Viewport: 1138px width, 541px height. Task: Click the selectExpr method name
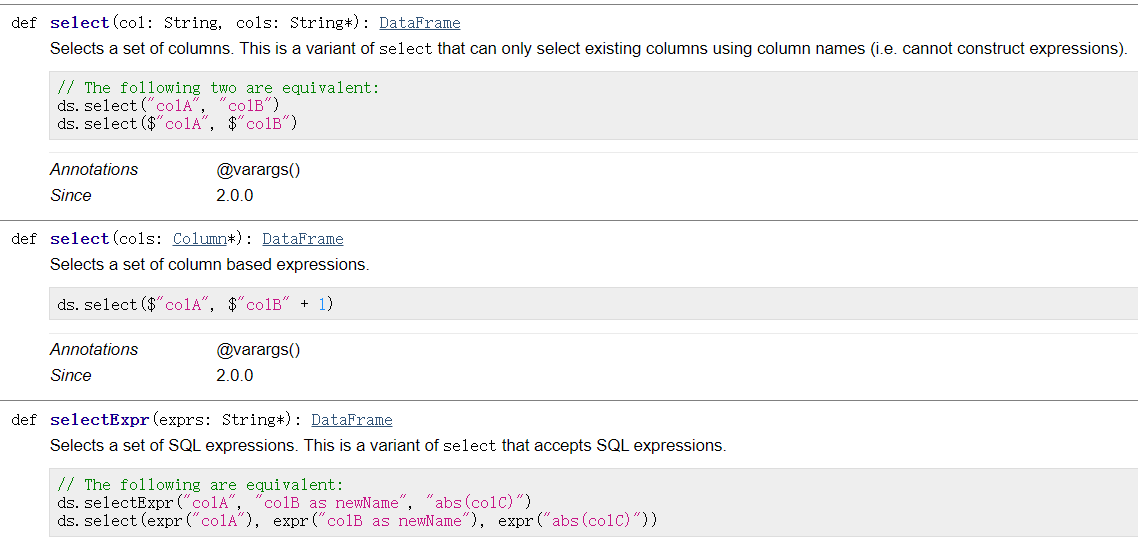point(99,420)
